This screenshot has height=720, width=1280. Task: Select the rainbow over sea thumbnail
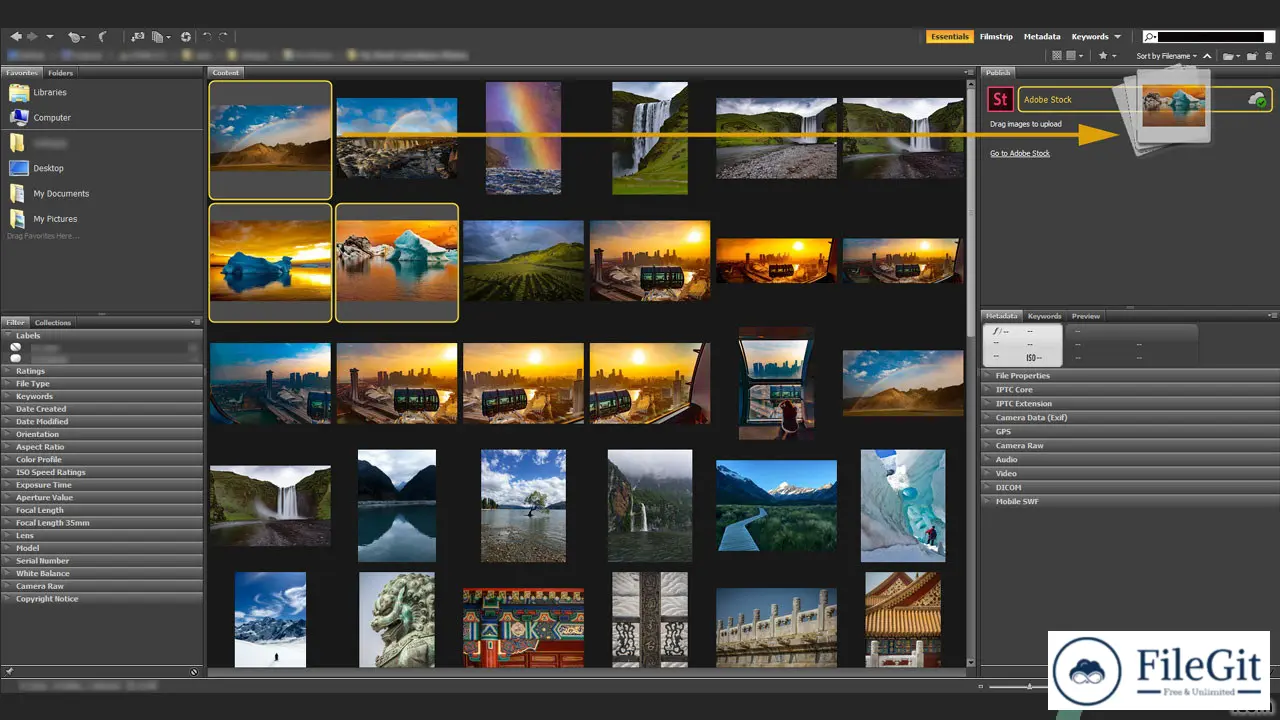pos(523,138)
